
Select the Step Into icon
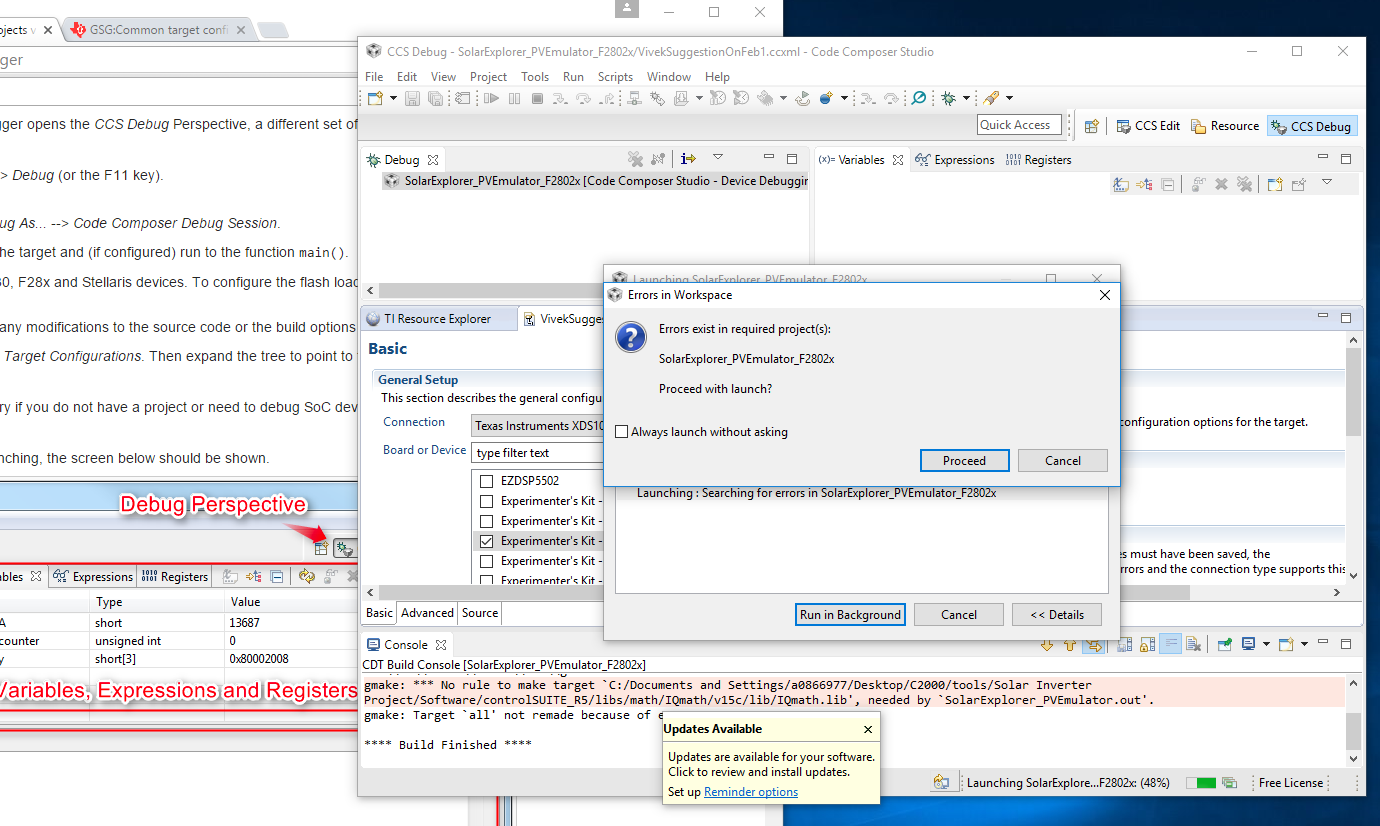click(x=560, y=97)
